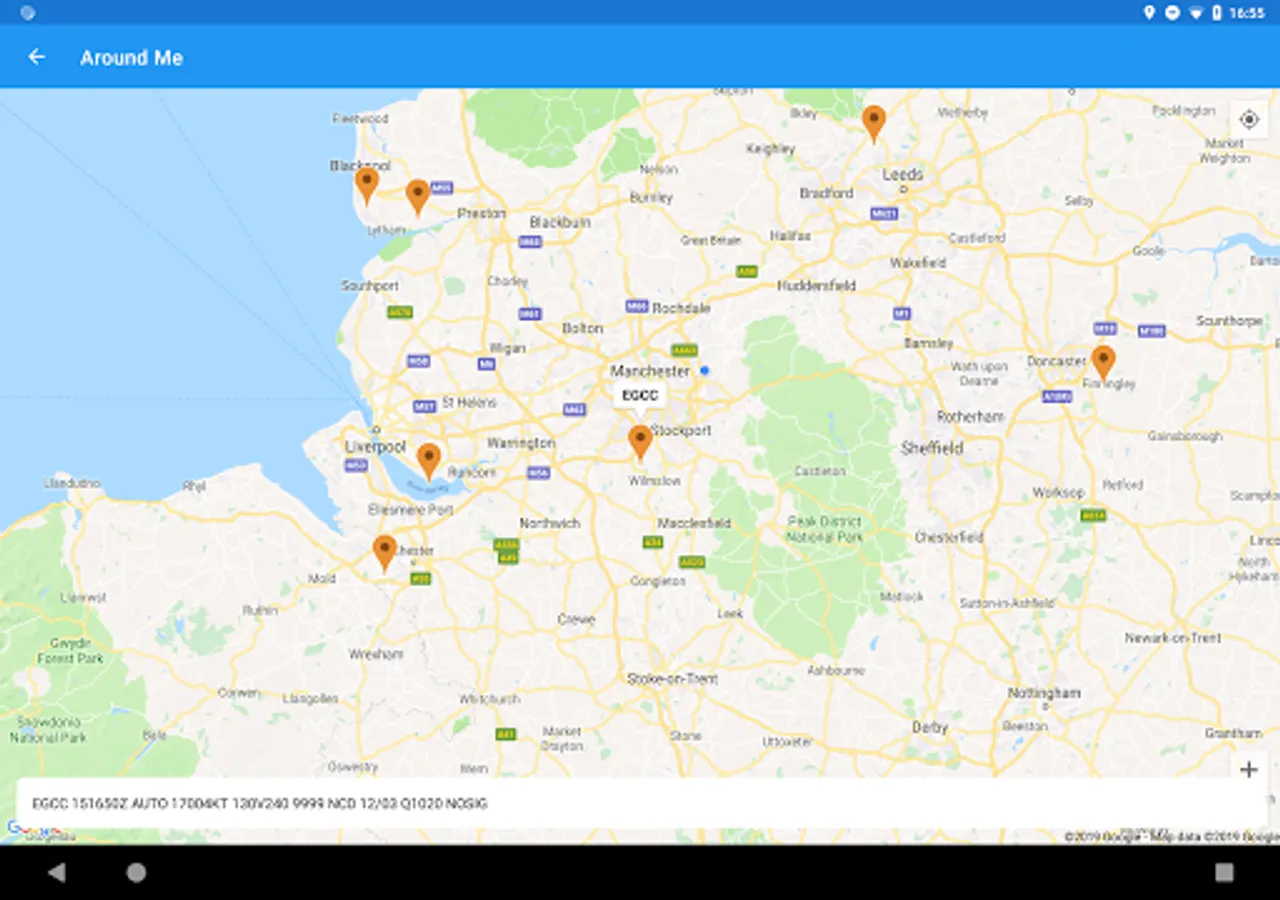Tap the Liverpool airport marker near Runcorn
Image resolution: width=1280 pixels, height=900 pixels.
click(x=429, y=461)
